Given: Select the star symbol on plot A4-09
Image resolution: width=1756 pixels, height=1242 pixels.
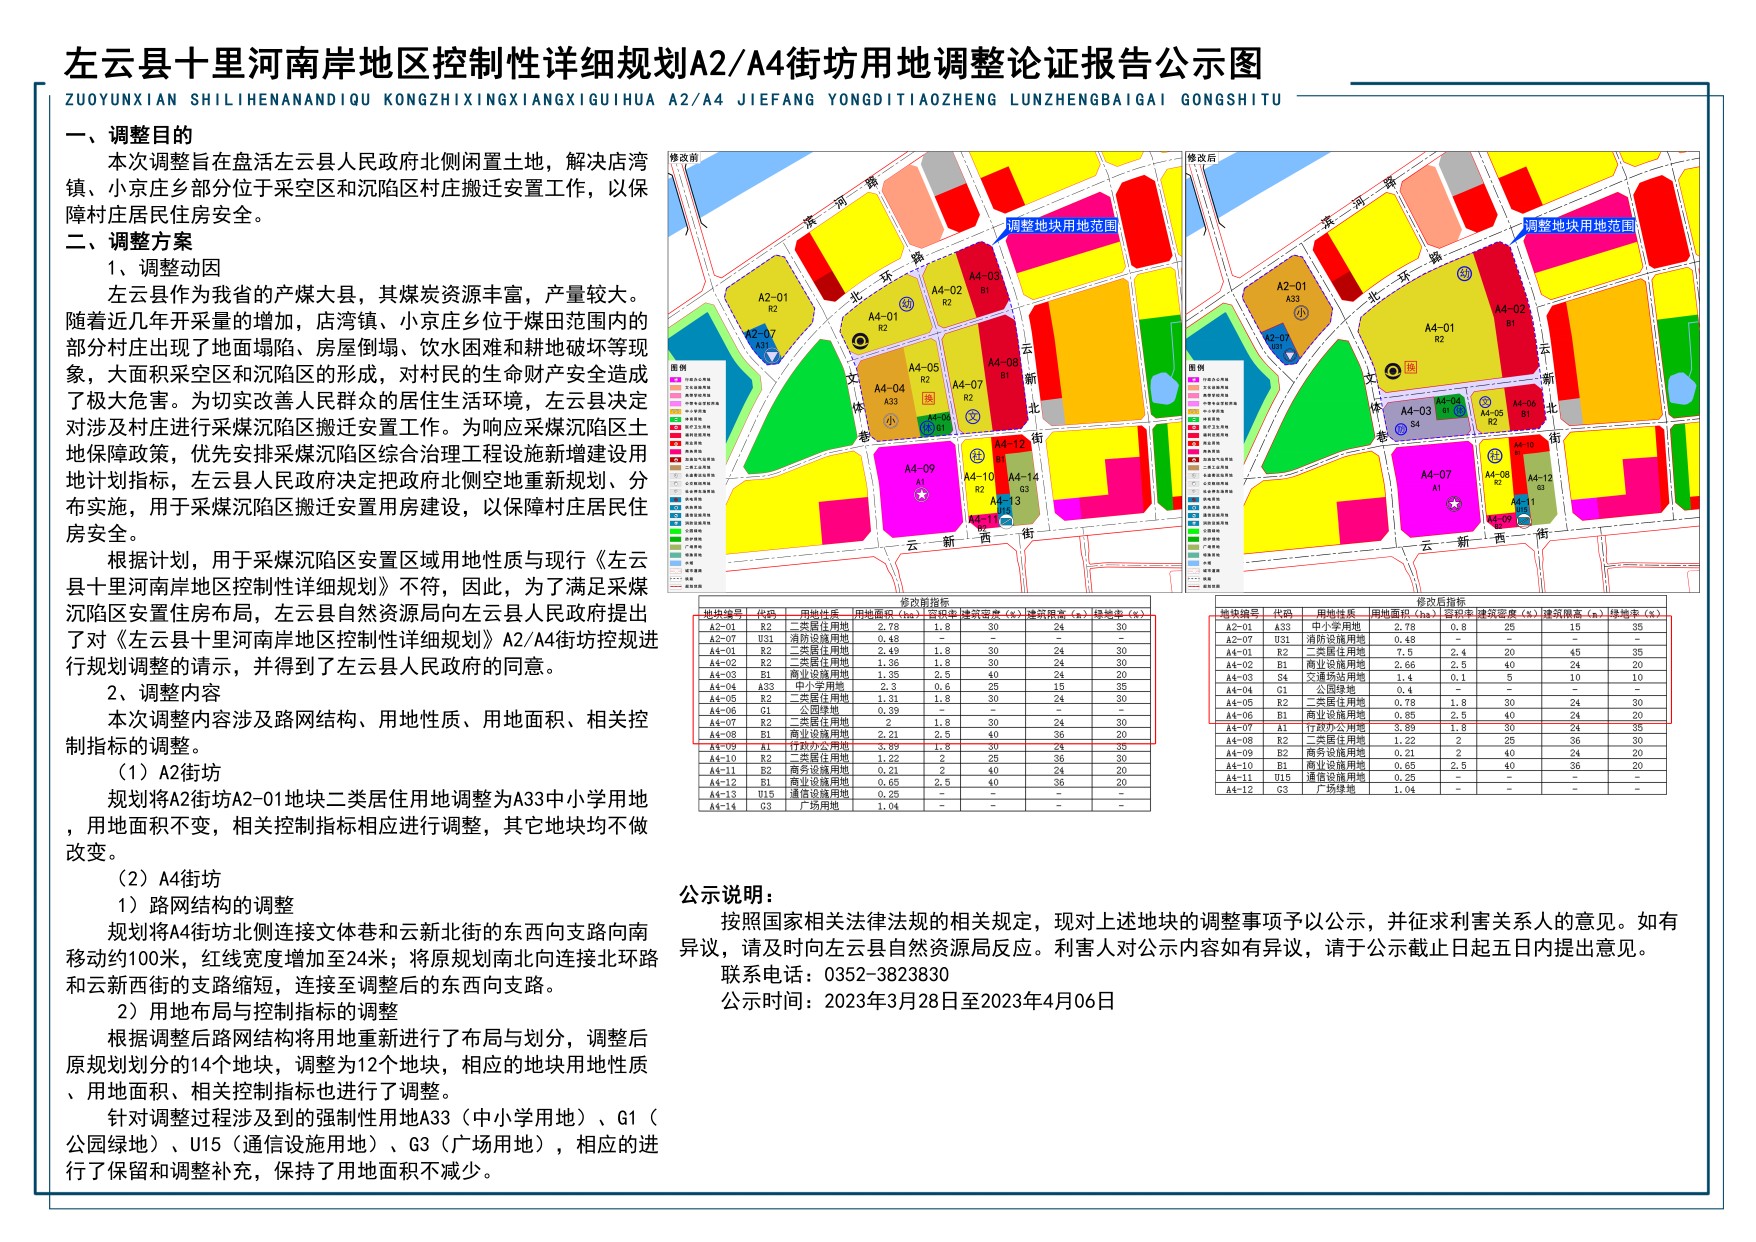Looking at the screenshot, I should [x=921, y=495].
